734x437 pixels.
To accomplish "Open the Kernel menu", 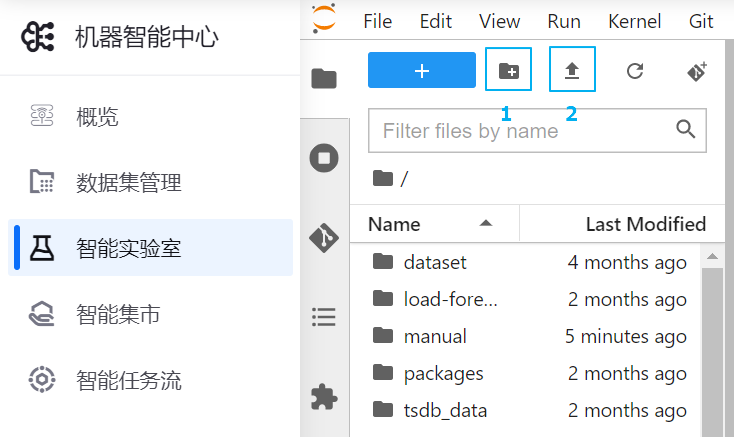I will point(634,21).
